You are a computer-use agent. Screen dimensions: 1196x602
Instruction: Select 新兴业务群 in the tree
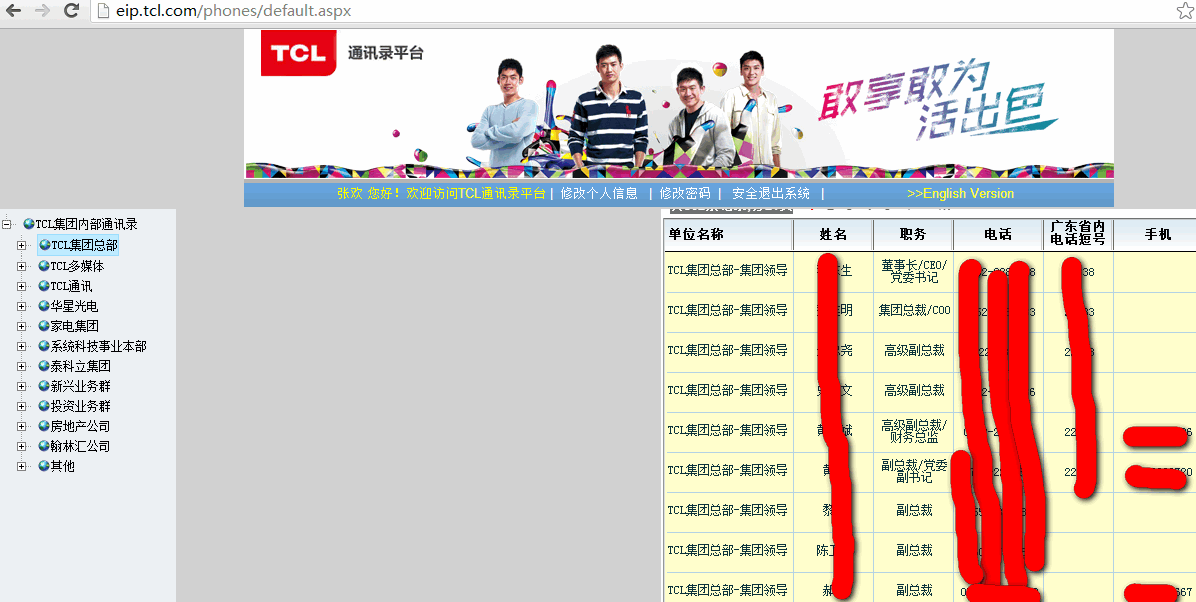(80, 385)
